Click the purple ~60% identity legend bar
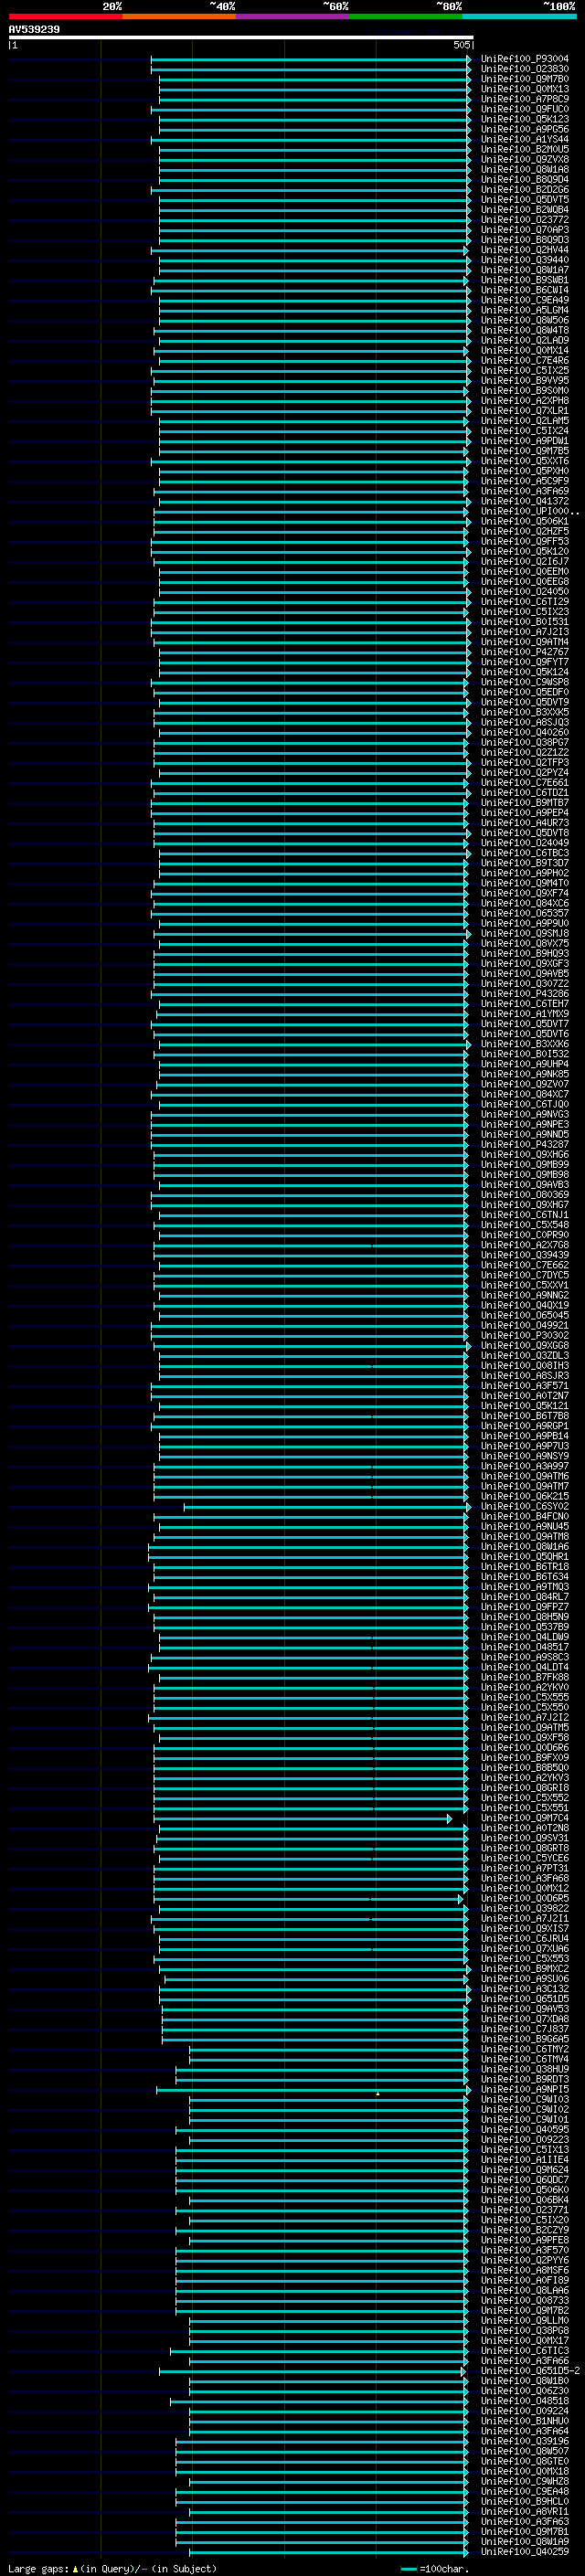Screen dimensions: 585x2576 292,16
